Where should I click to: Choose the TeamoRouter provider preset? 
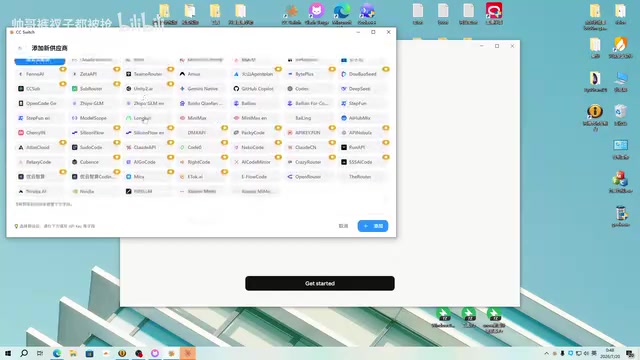pos(148,74)
